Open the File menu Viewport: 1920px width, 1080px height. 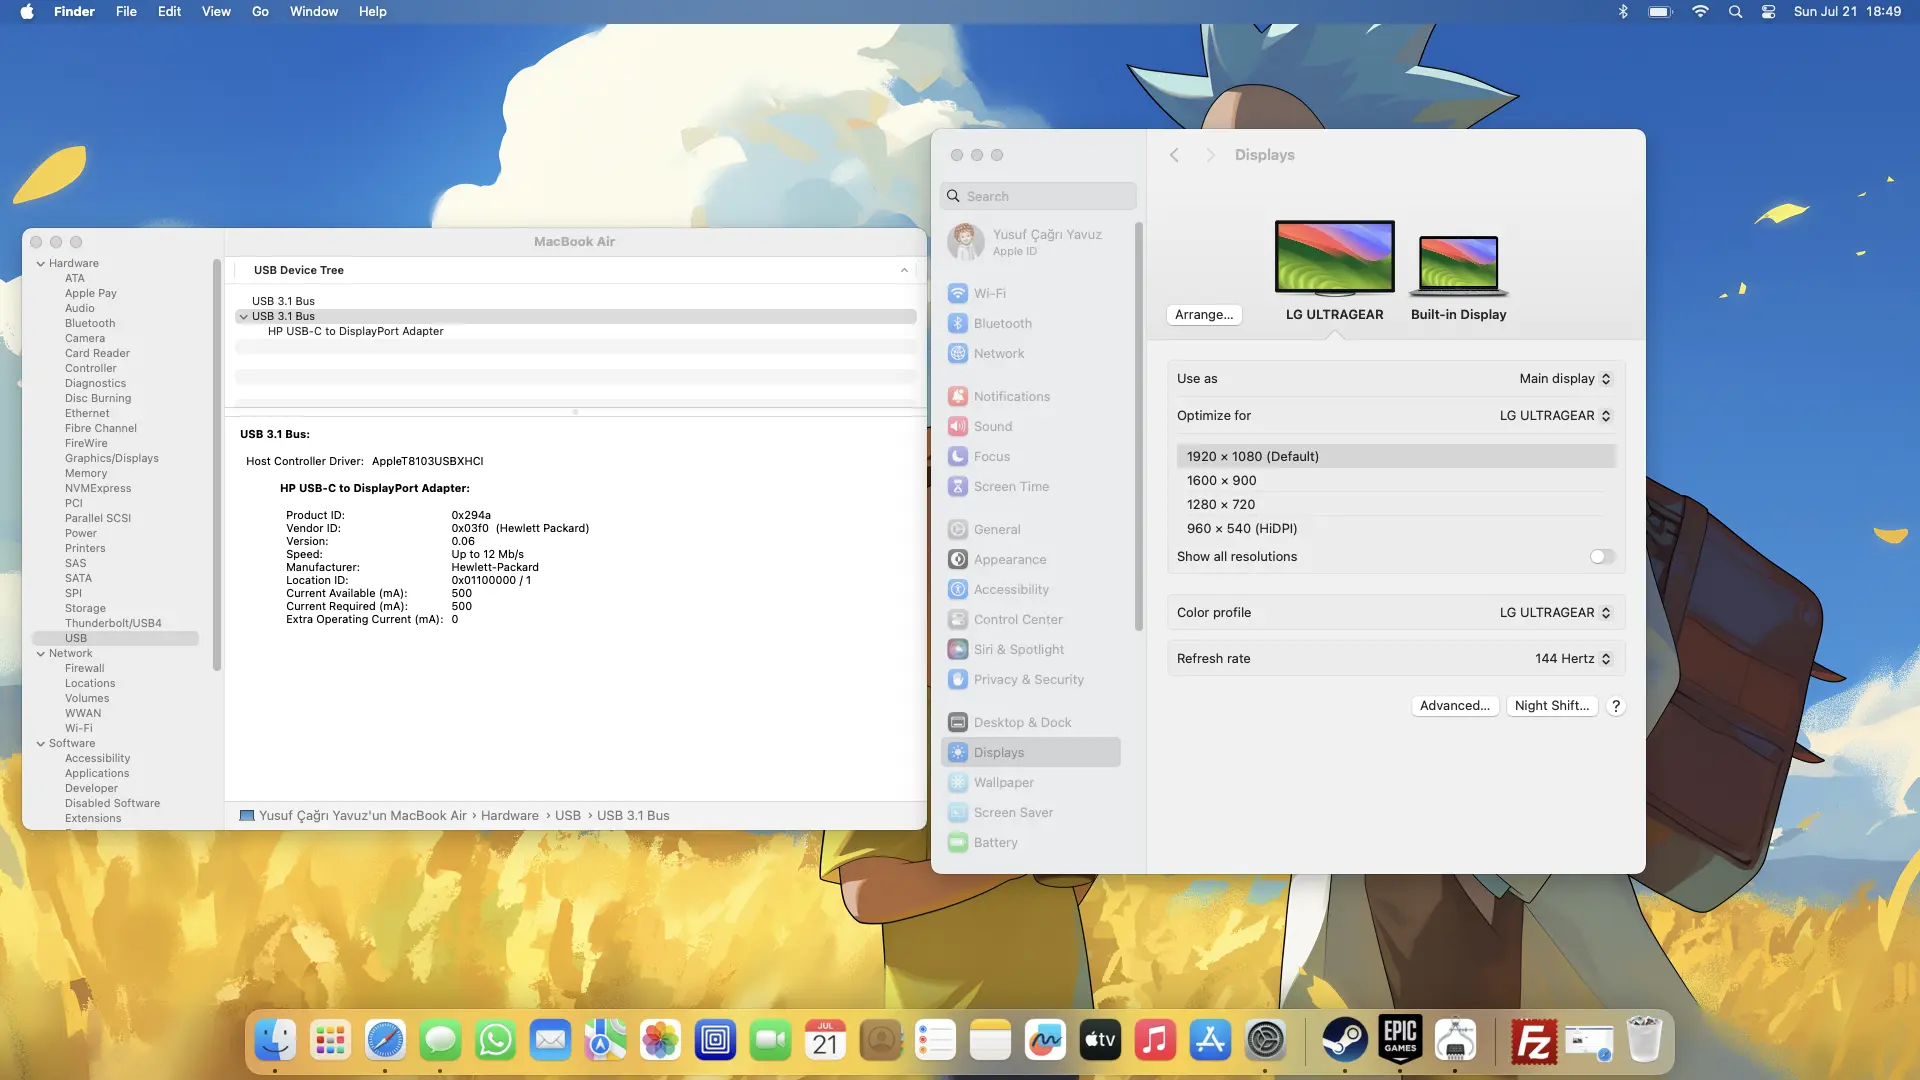(126, 12)
